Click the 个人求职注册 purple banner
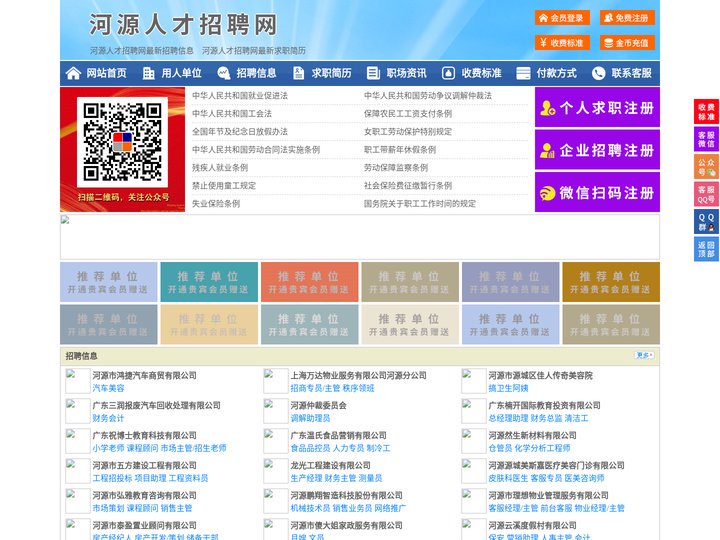The image size is (720, 540). pos(597,107)
